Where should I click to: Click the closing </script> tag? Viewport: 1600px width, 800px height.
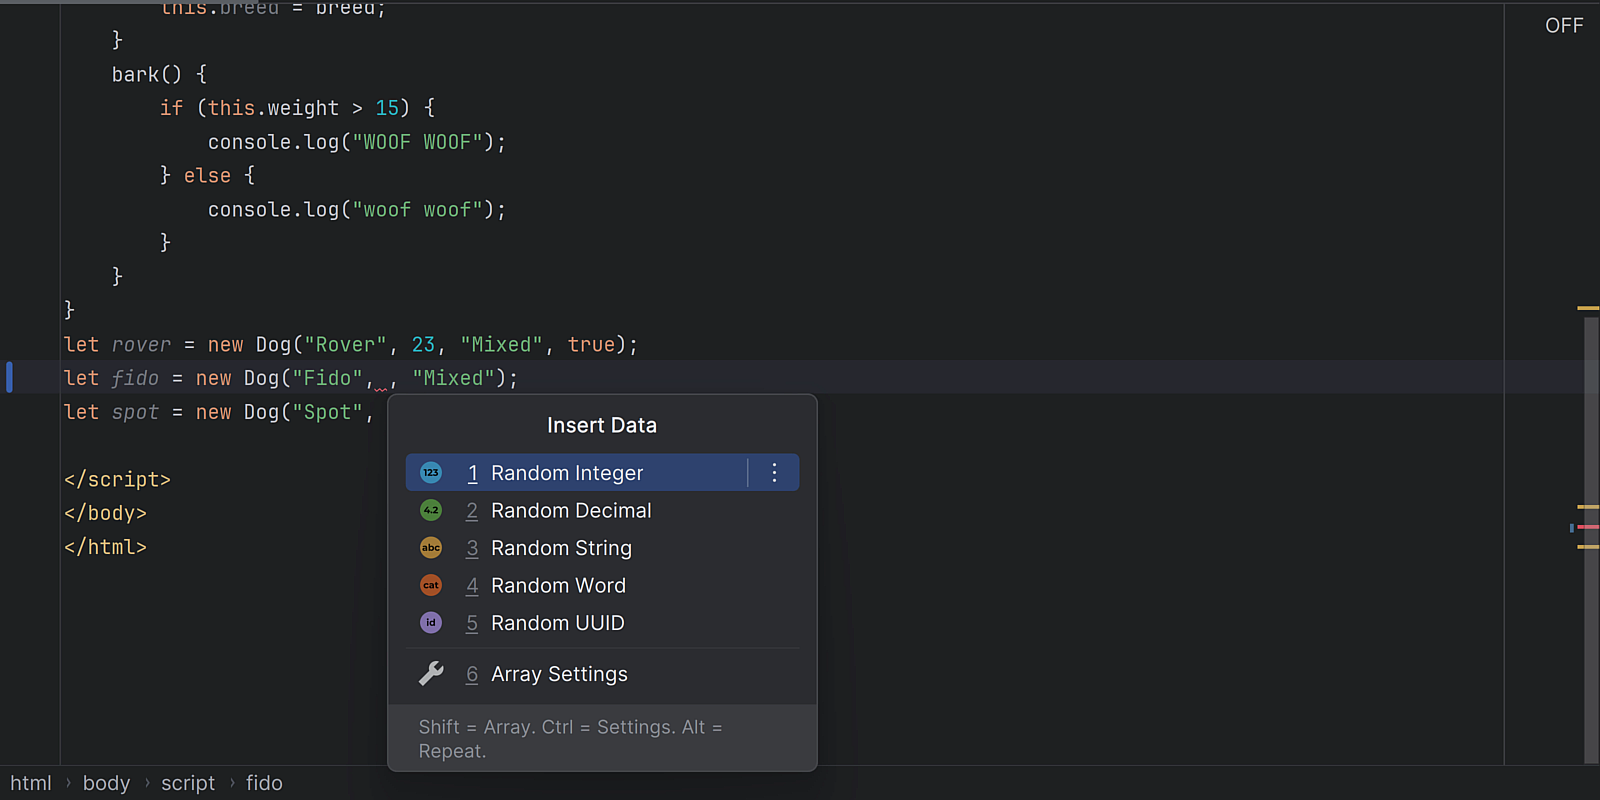[x=117, y=480]
